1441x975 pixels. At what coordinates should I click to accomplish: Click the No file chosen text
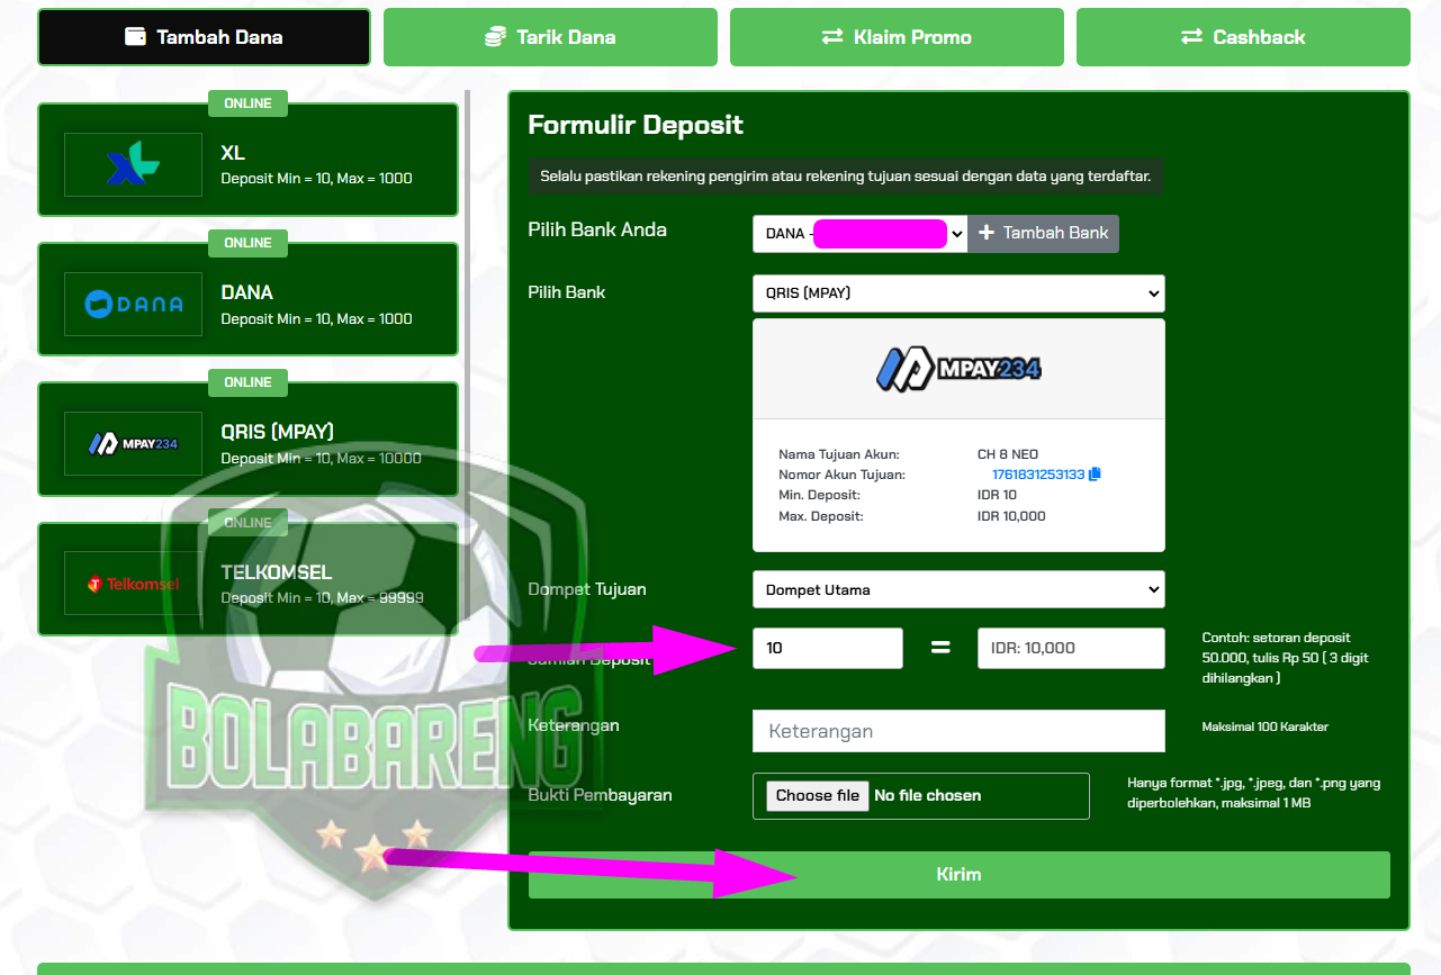(x=927, y=796)
